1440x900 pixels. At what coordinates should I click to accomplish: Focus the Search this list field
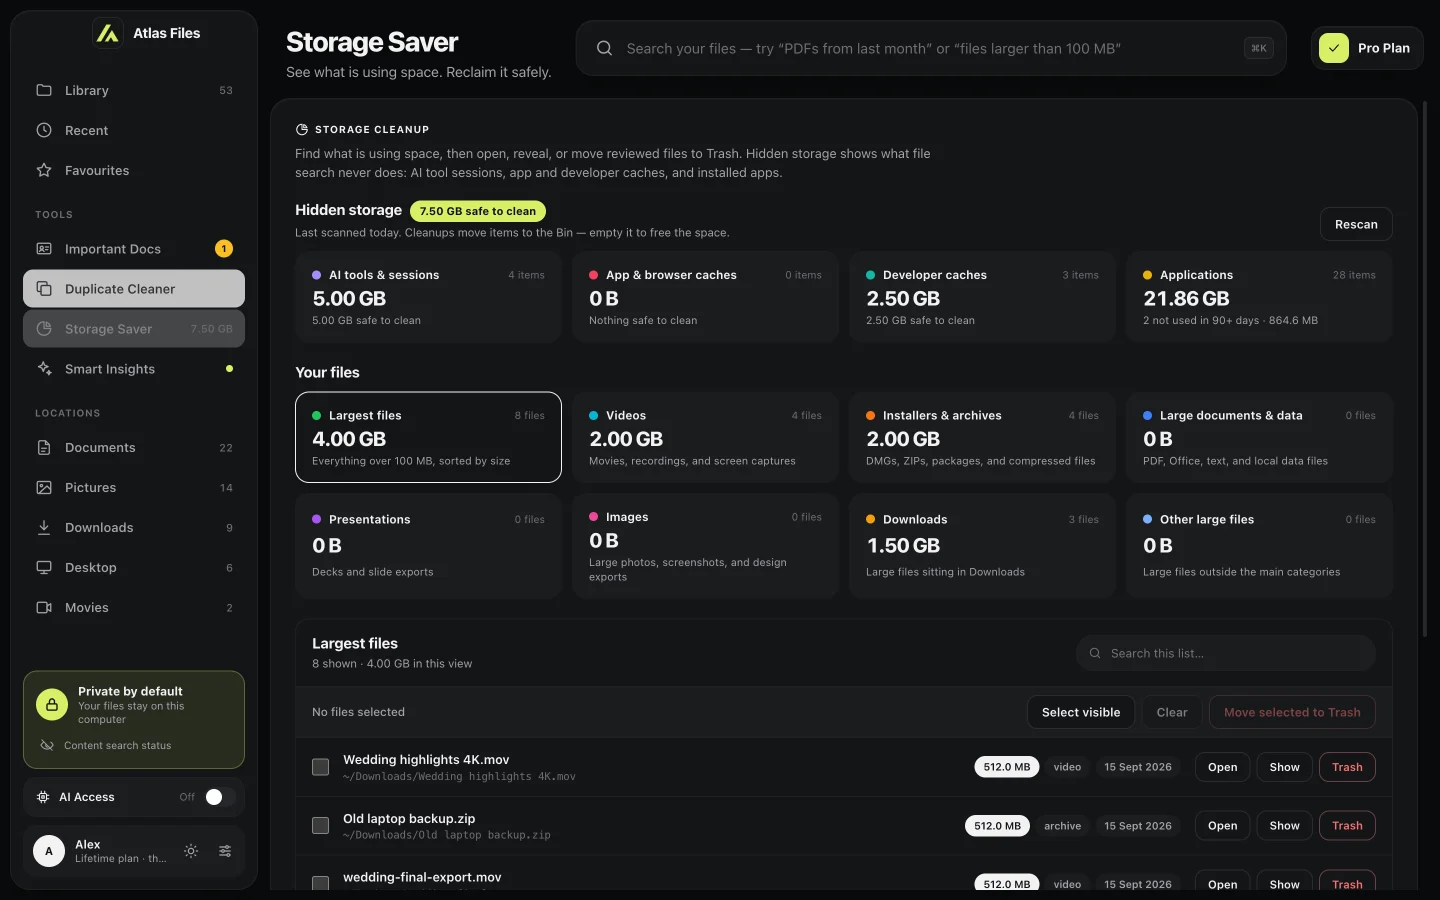(1226, 653)
